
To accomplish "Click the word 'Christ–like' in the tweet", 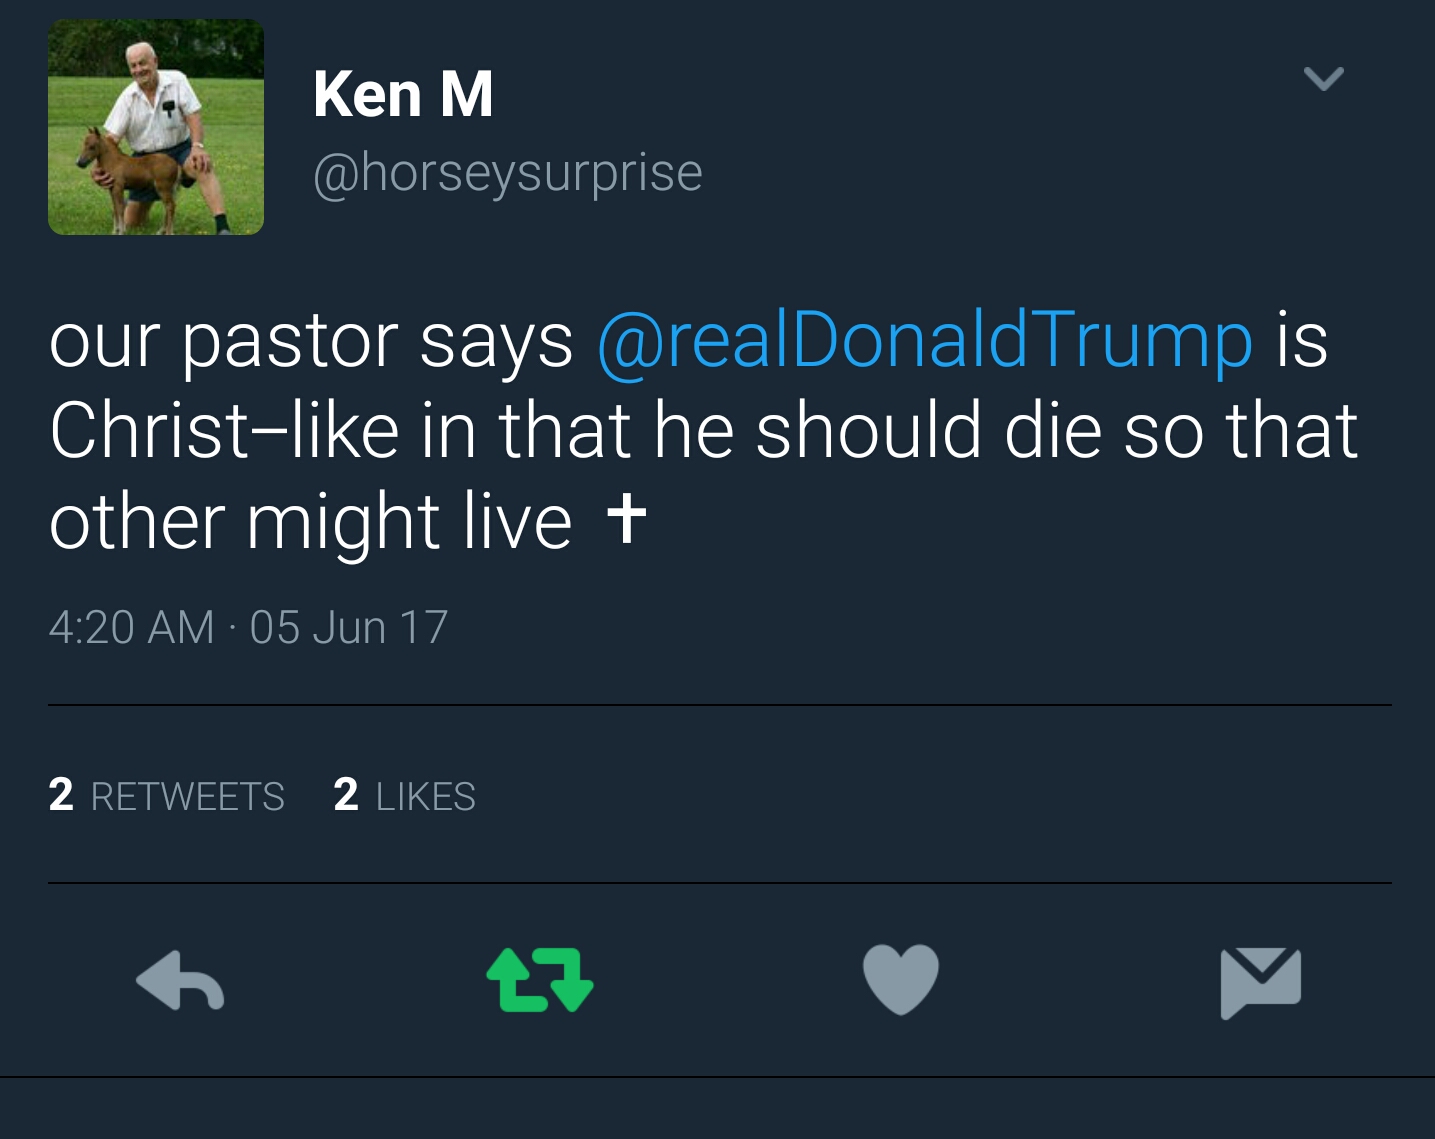I will point(224,431).
